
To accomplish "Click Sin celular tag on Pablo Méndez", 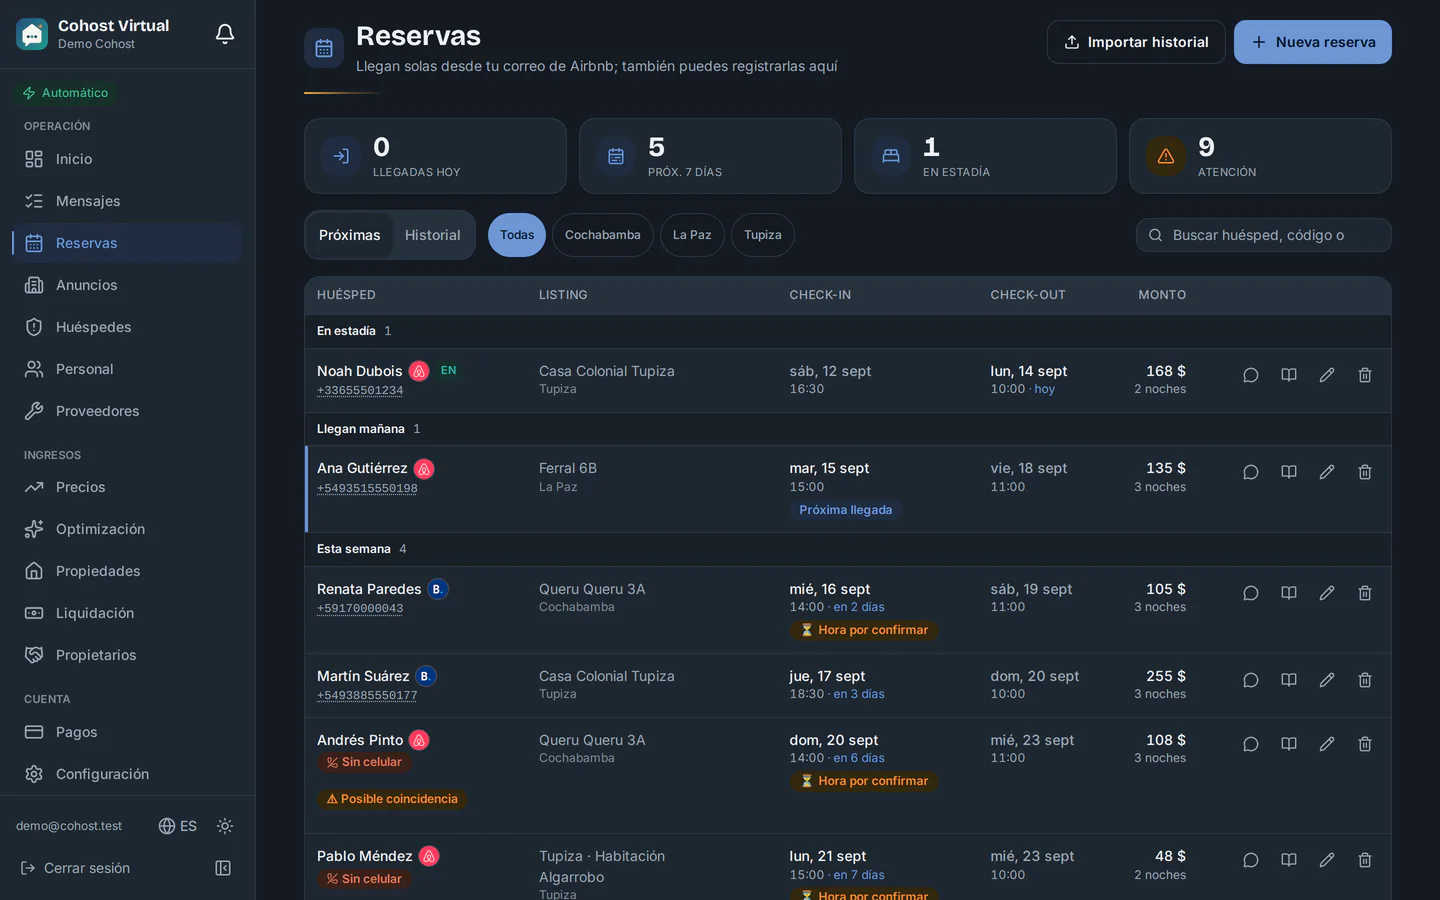I will pyautogui.click(x=364, y=879).
